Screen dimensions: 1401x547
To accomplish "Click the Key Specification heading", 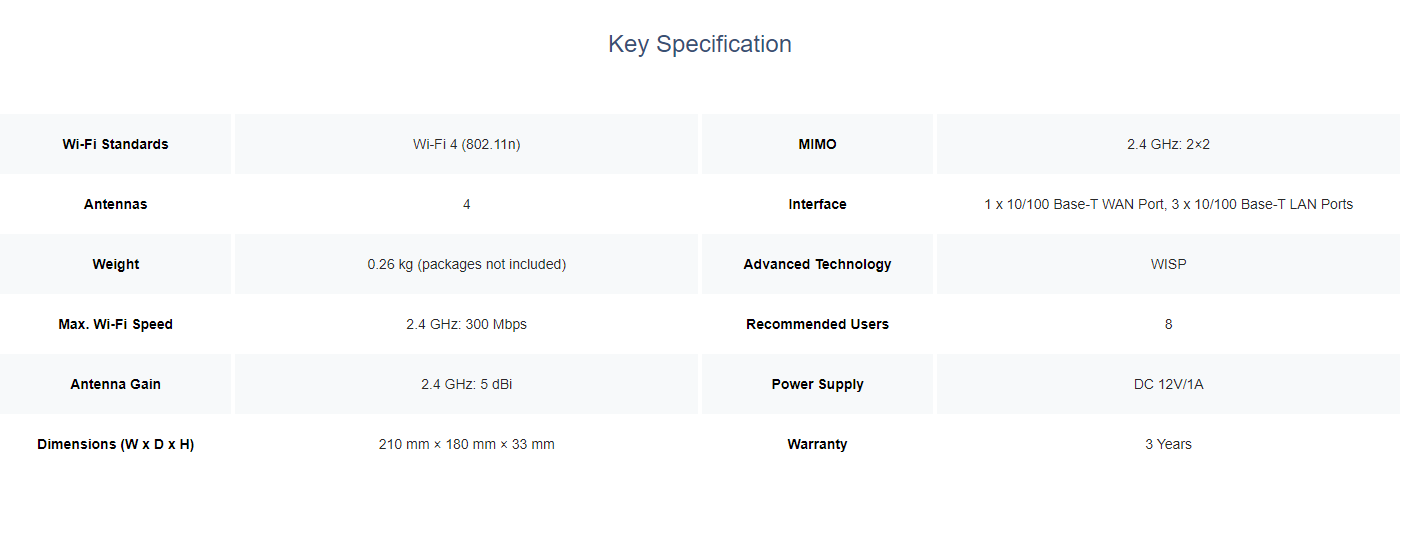I will pos(700,44).
